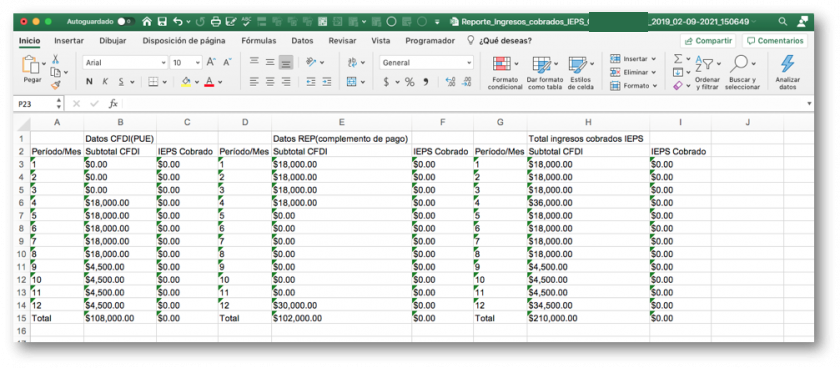Open the Disposición de página tab
Image resolution: width=840 pixels, height=368 pixels.
(x=184, y=41)
